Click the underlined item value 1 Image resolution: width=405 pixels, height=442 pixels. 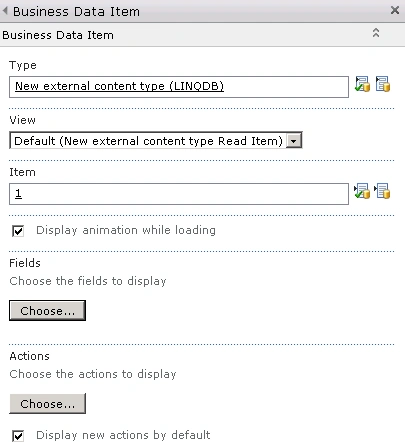pos(18,193)
